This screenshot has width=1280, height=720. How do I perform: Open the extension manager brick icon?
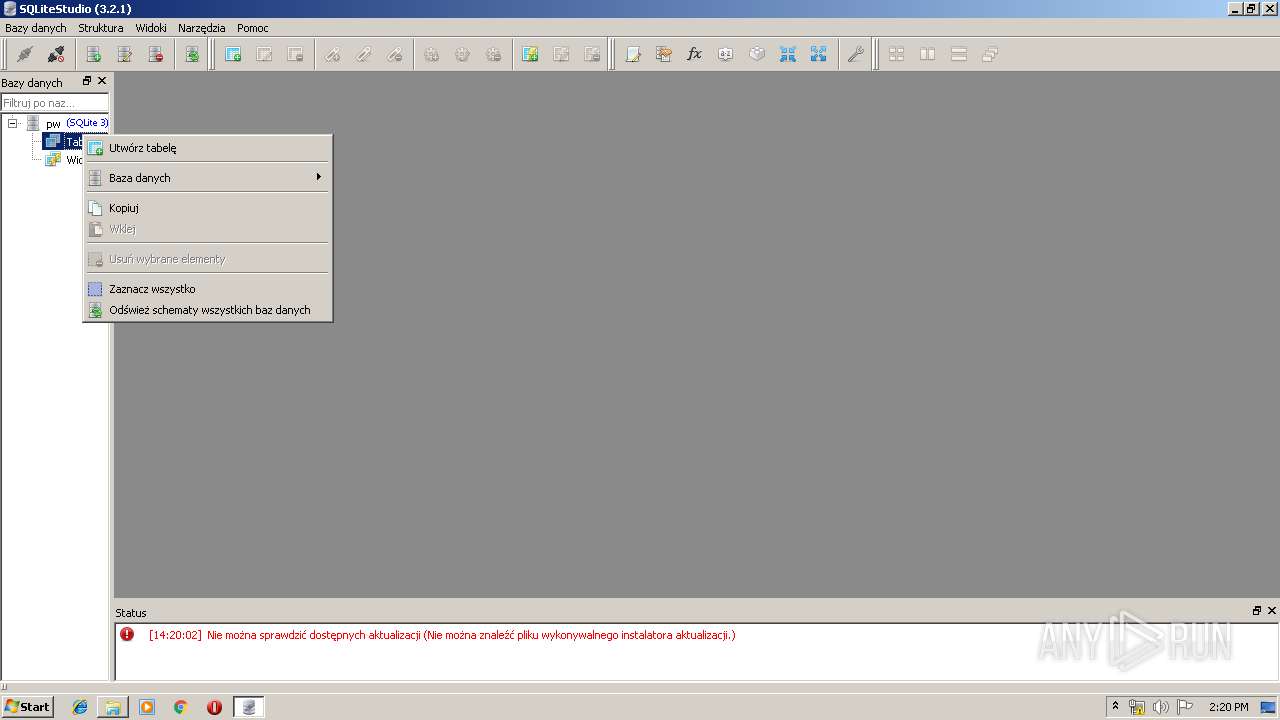pyautogui.click(x=757, y=55)
